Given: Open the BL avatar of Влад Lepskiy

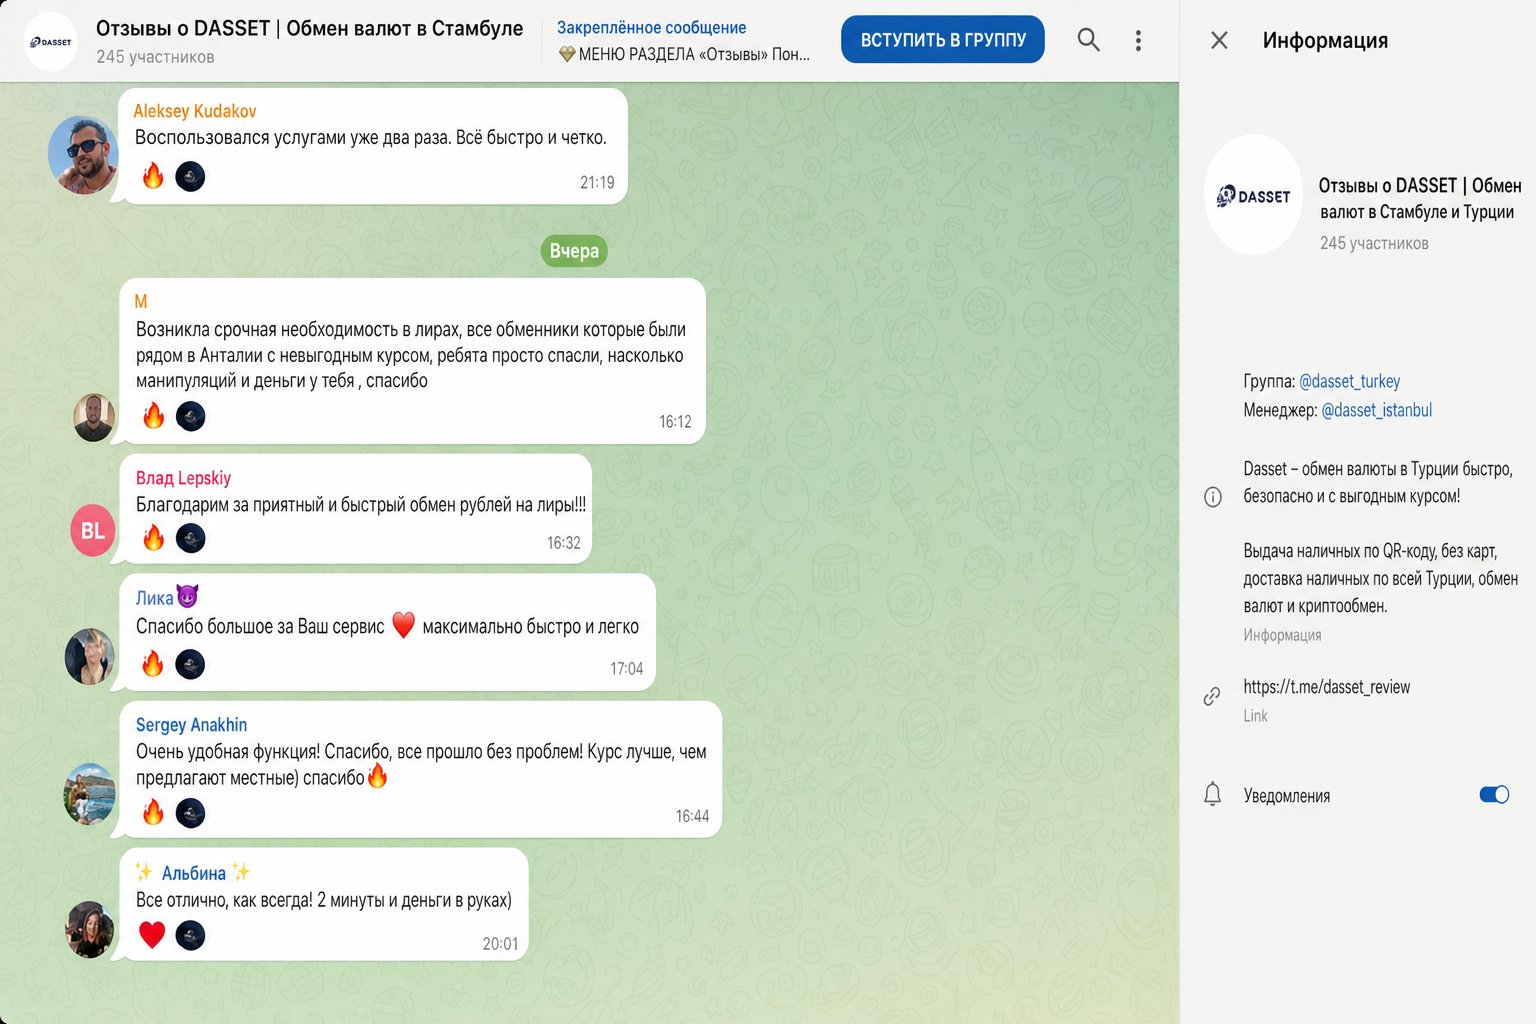Looking at the screenshot, I should tap(93, 530).
